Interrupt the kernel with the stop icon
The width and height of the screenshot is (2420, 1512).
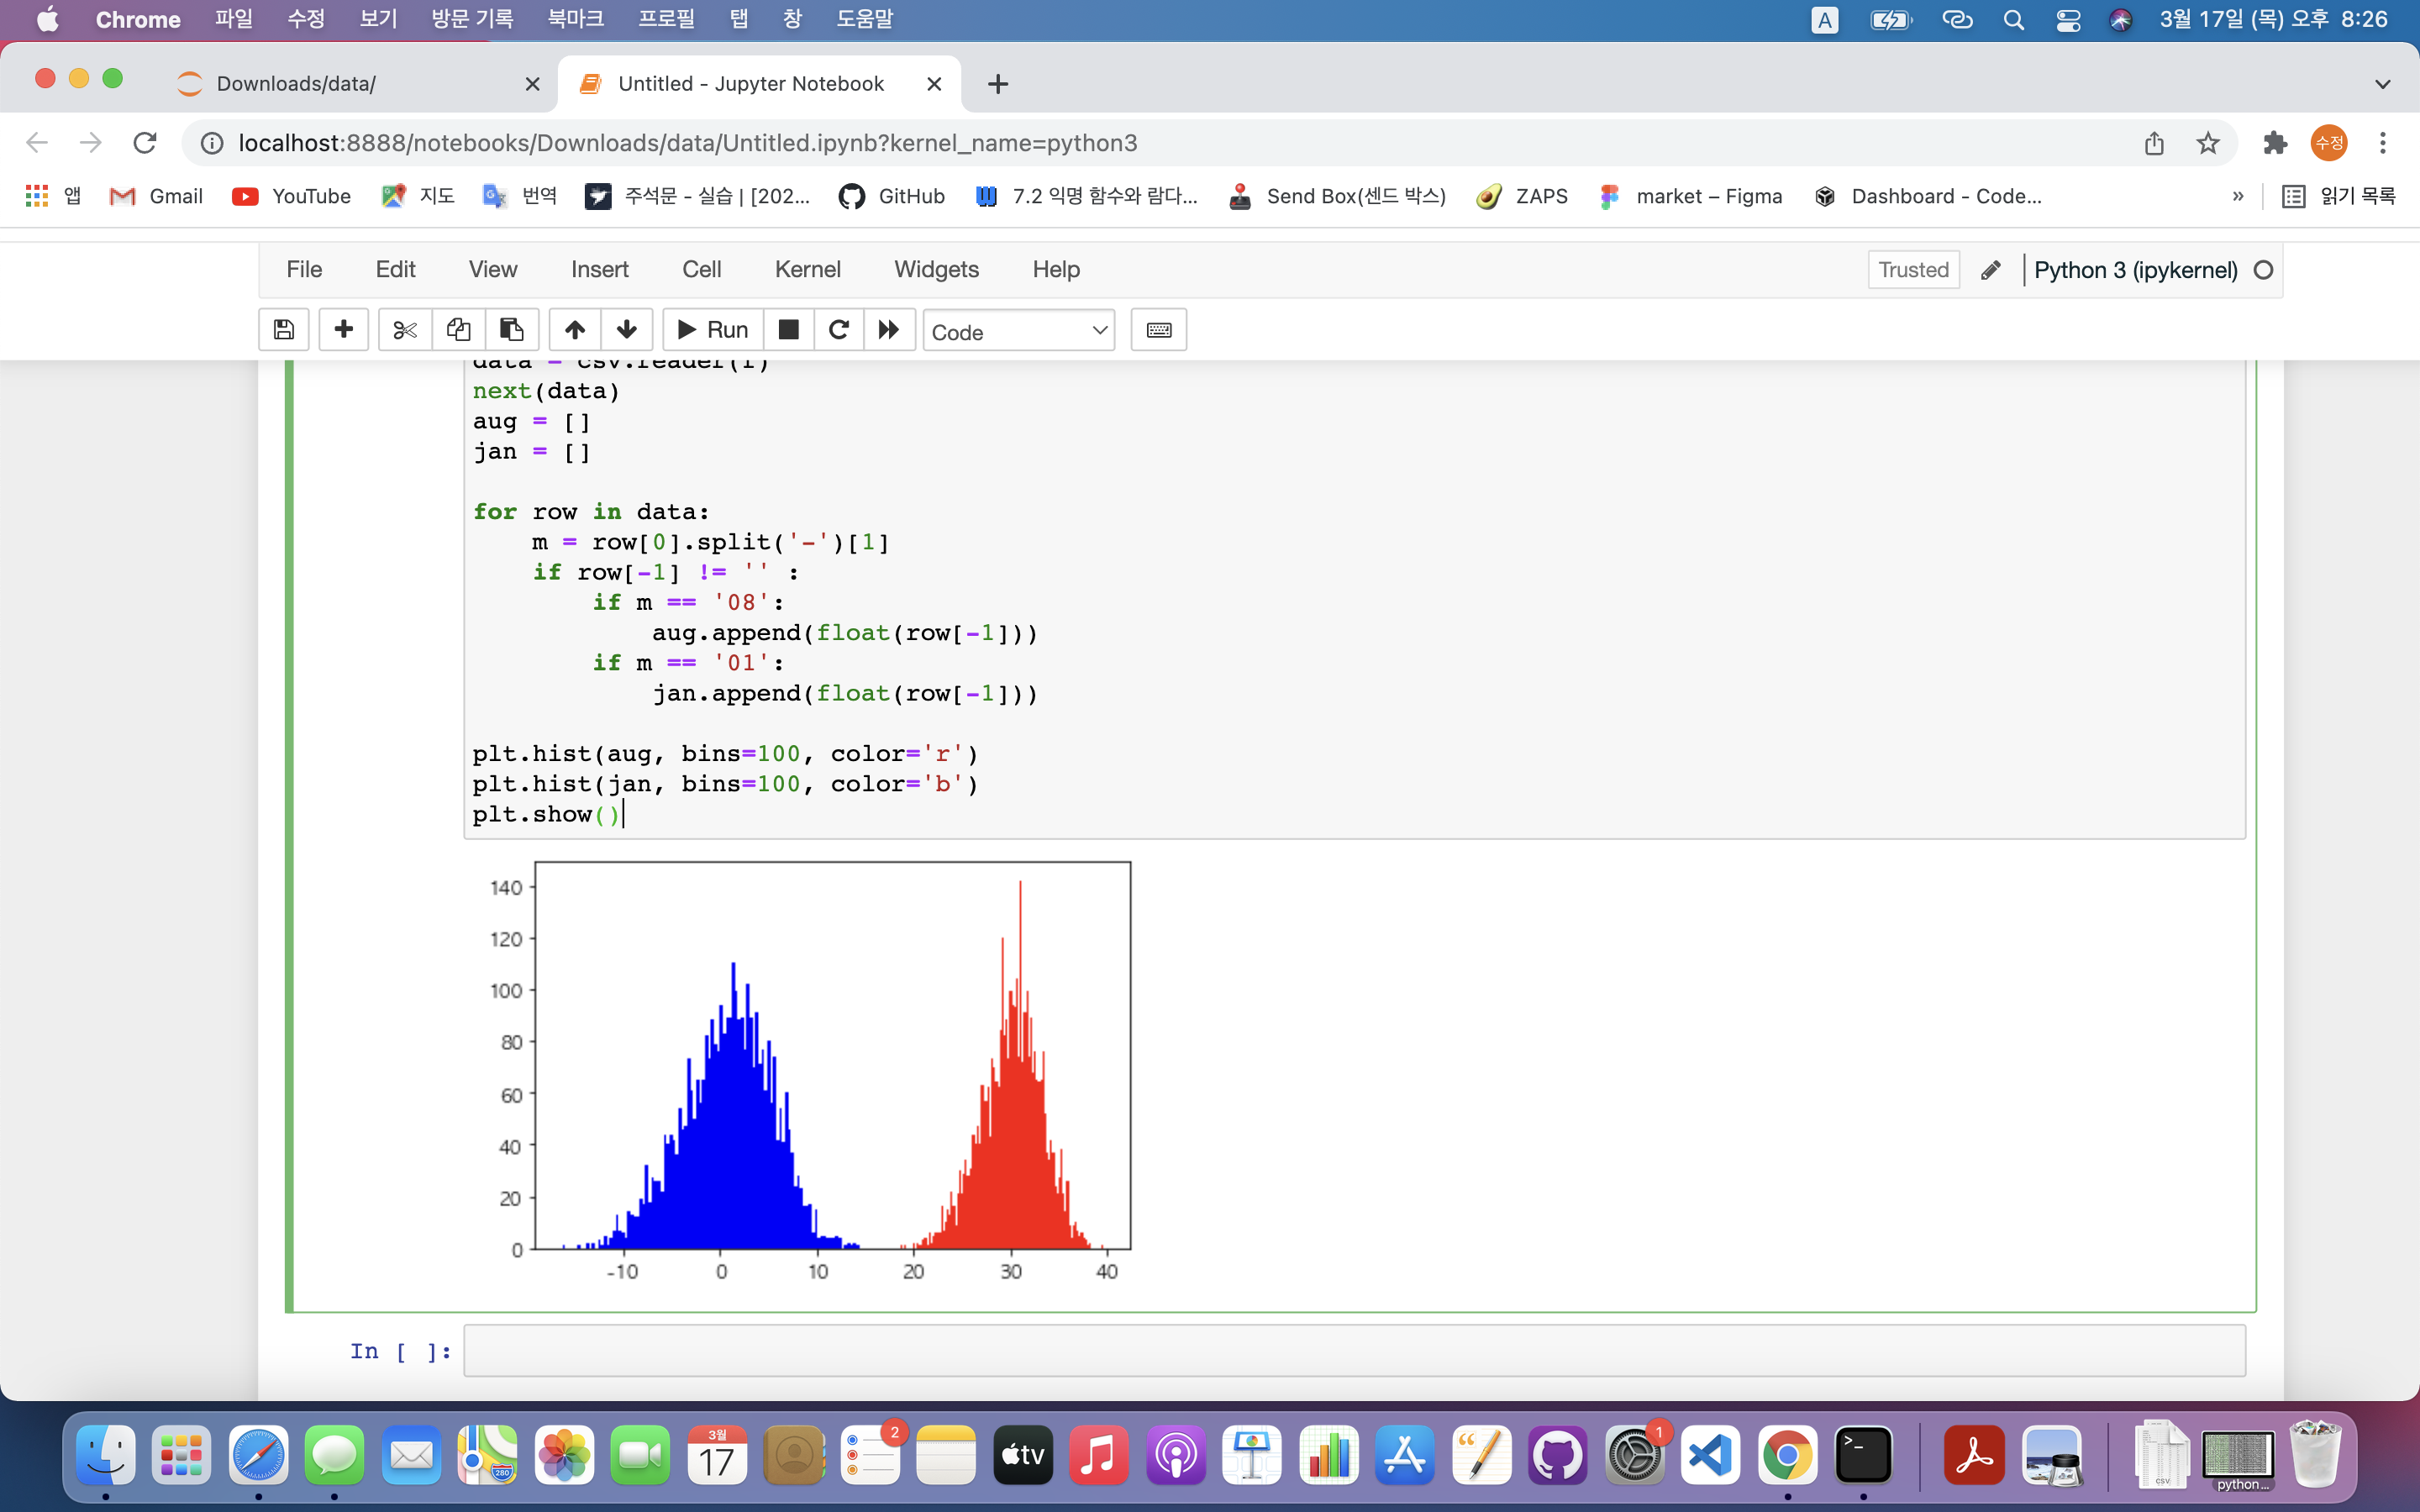coord(789,330)
